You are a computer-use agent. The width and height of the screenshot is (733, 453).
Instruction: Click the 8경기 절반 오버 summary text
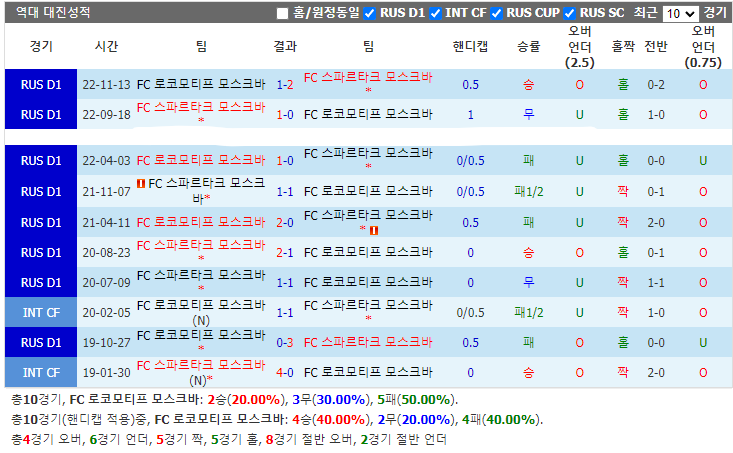pyautogui.click(x=309, y=439)
